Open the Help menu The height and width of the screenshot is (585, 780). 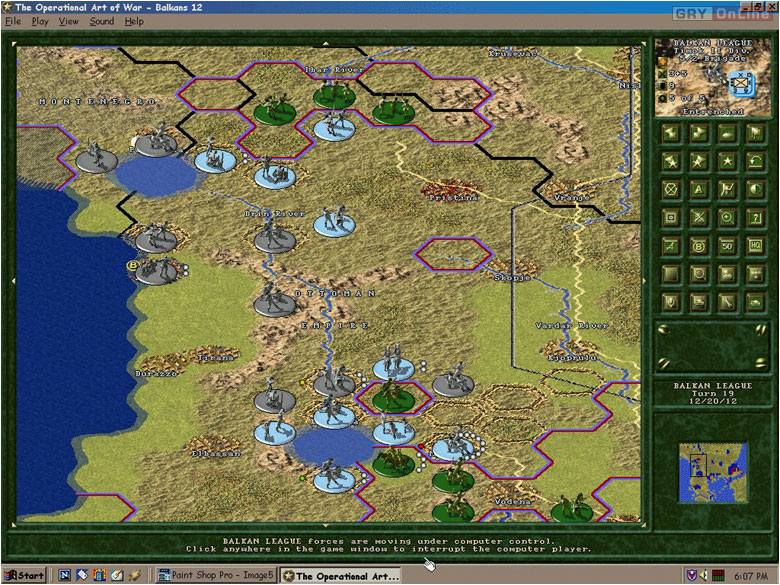(x=134, y=21)
